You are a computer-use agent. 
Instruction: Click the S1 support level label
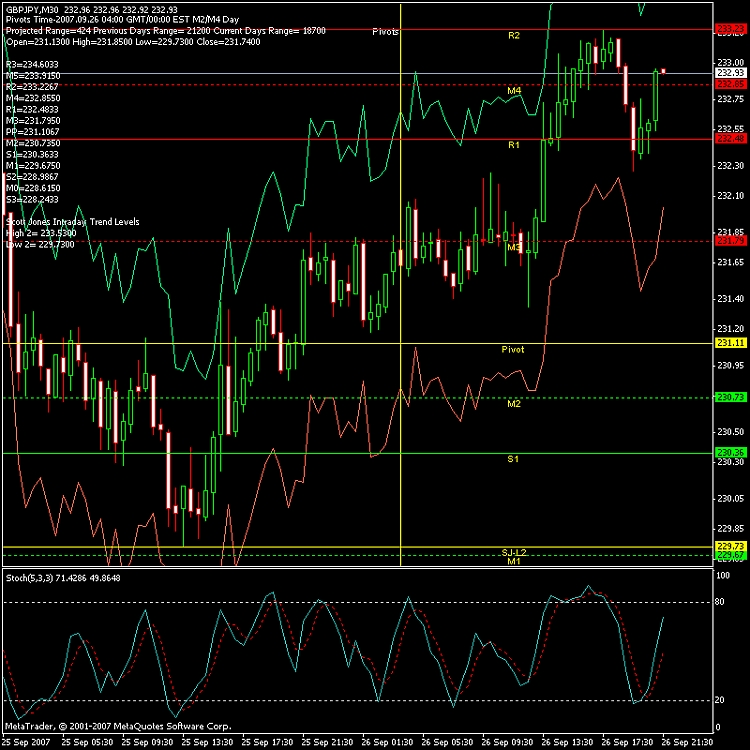tap(513, 459)
